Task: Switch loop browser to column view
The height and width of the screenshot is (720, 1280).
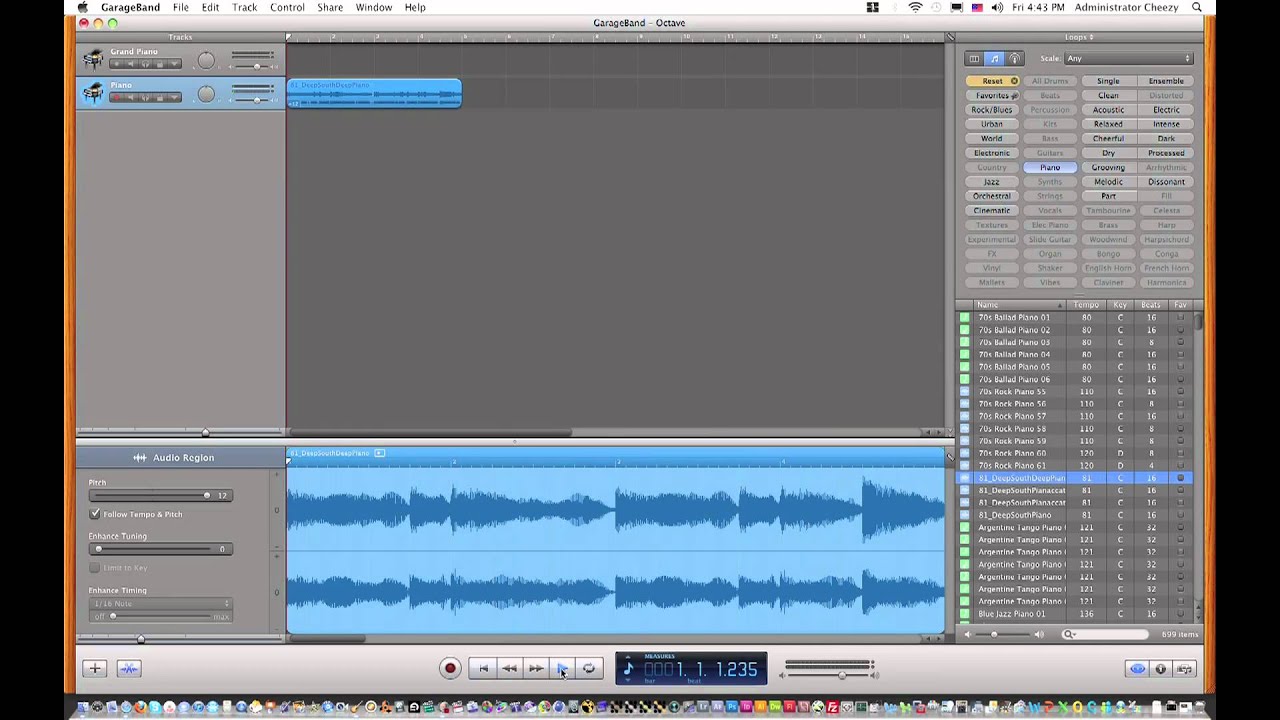Action: pos(974,59)
